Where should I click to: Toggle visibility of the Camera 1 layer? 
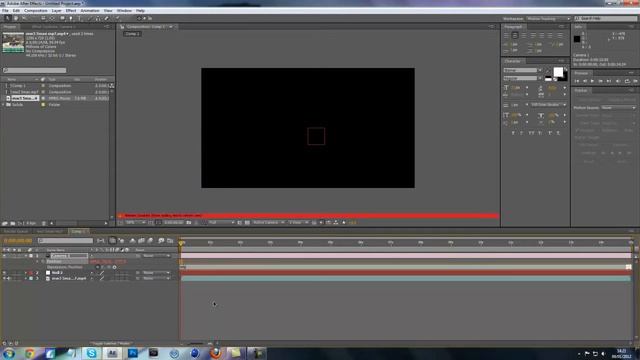click(4, 256)
